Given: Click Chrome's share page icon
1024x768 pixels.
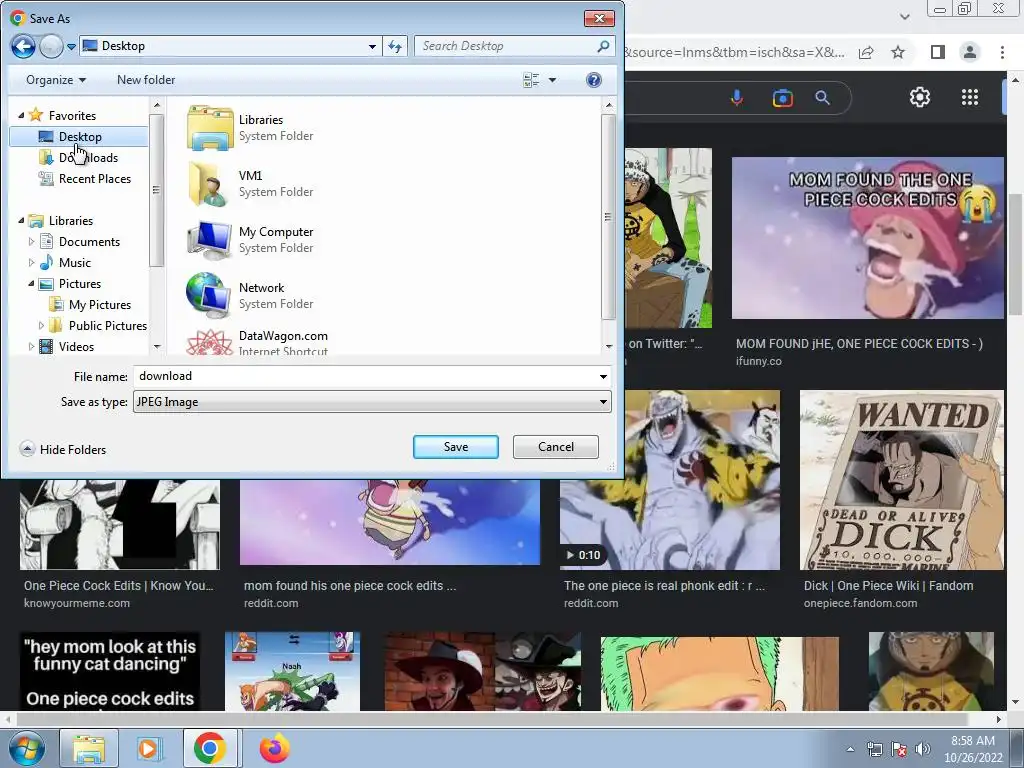Looking at the screenshot, I should tap(866, 52).
